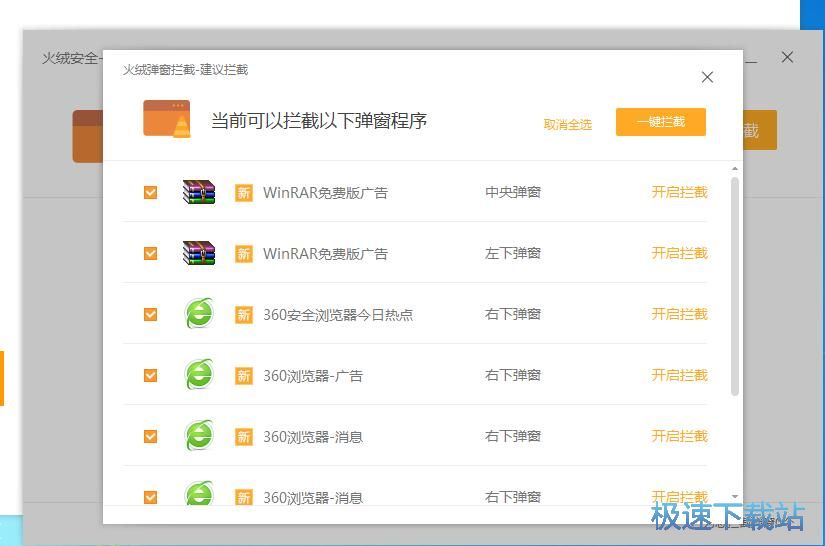Close the background 火绒安全 window
Viewport: 825px width, 546px height.
click(x=787, y=57)
